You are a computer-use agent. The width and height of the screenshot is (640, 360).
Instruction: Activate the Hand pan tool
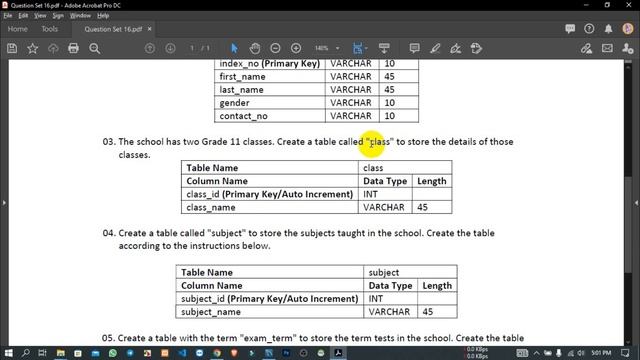pos(255,48)
